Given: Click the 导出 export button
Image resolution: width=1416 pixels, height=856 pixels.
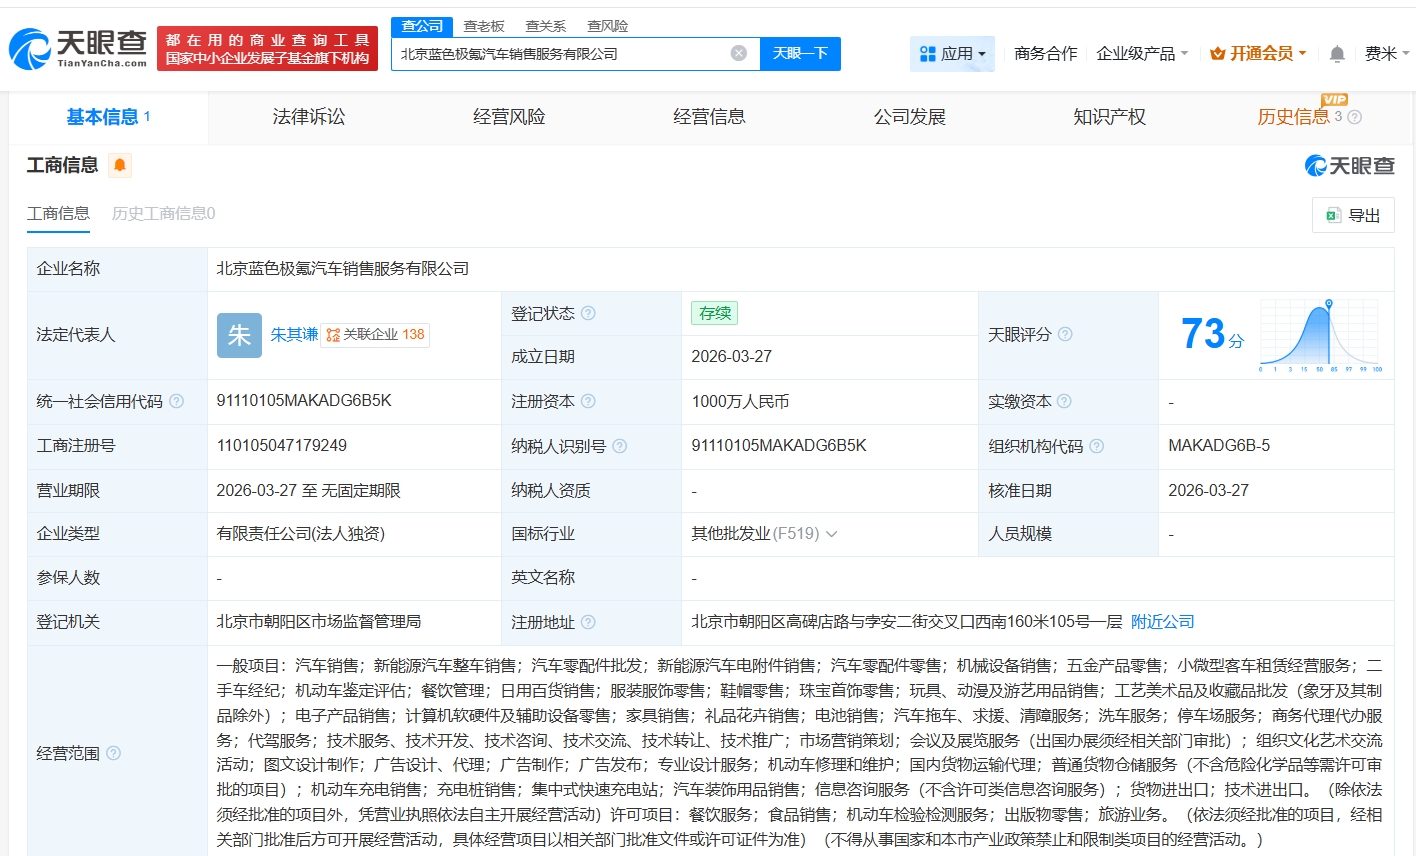Looking at the screenshot, I should point(1352,215).
